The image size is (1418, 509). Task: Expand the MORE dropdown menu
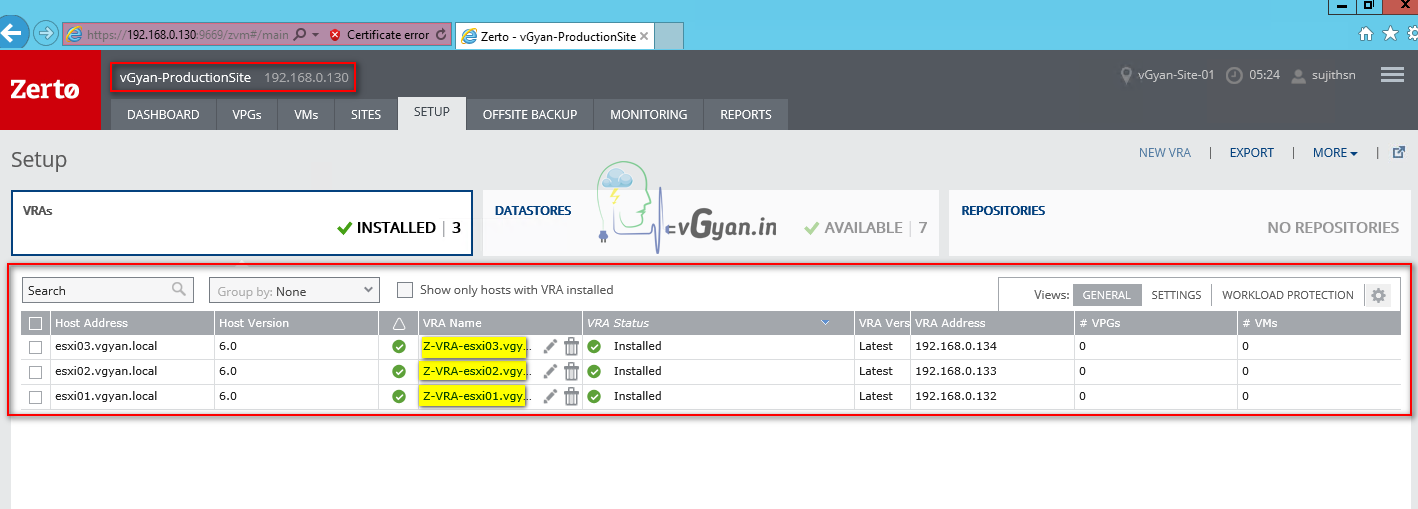coord(1335,153)
